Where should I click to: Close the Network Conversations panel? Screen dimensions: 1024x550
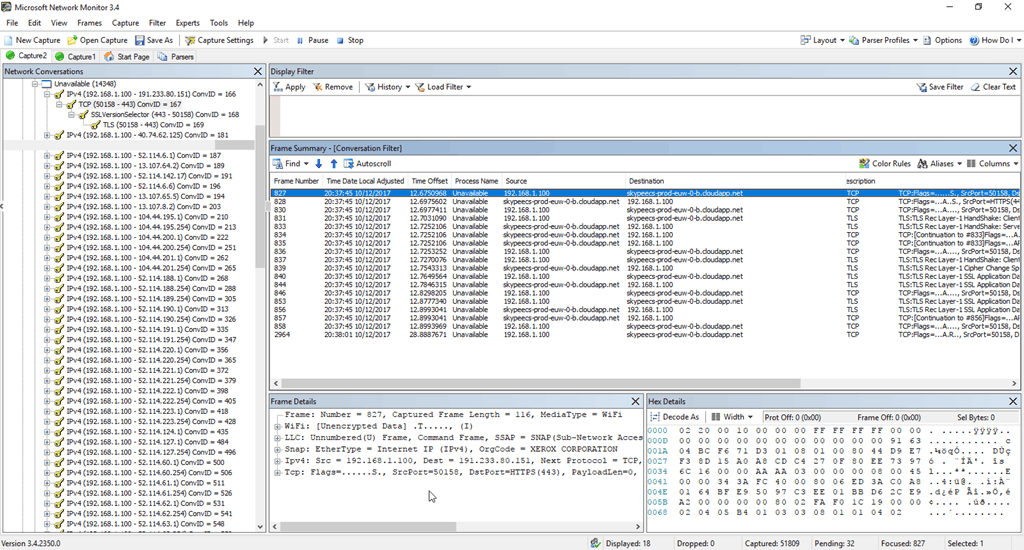(x=258, y=72)
